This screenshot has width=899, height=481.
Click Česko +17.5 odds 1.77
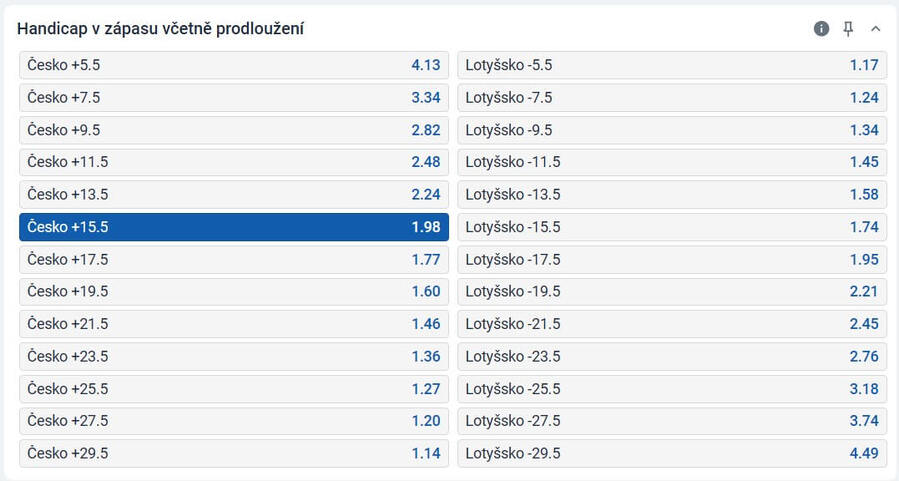pyautogui.click(x=234, y=259)
